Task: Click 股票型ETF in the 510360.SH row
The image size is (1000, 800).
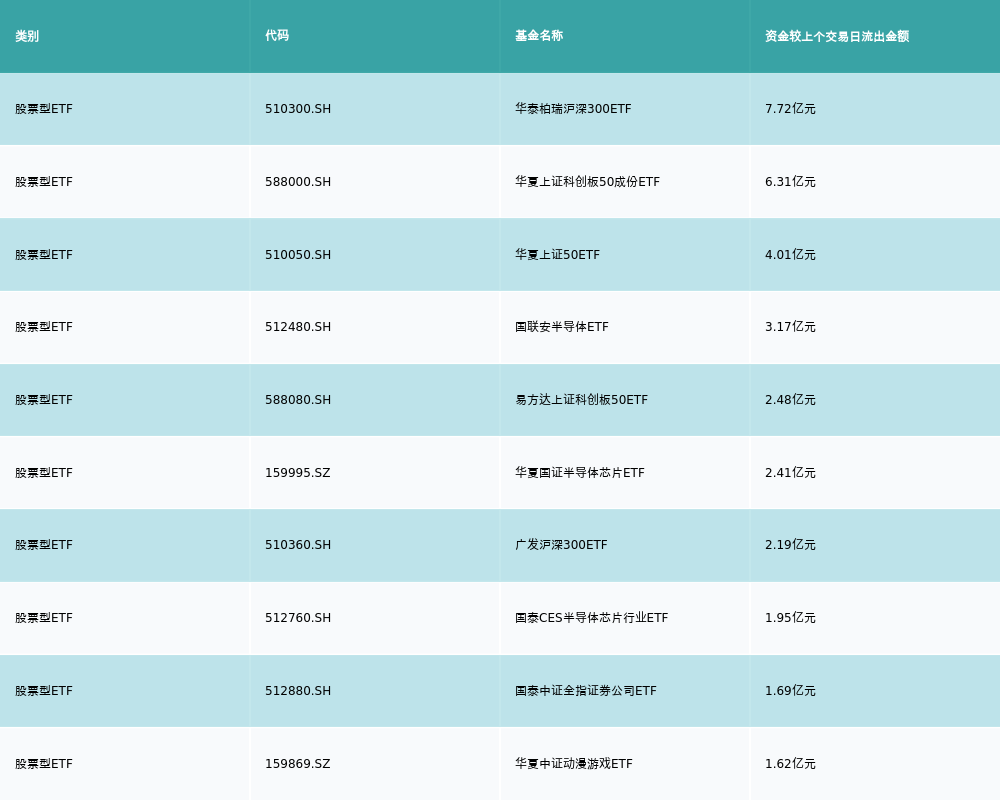Action: click(x=44, y=545)
